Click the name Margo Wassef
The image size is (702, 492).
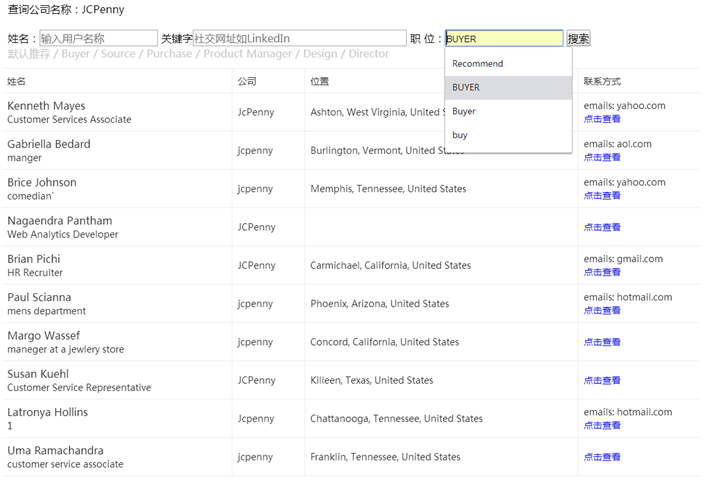point(43,335)
